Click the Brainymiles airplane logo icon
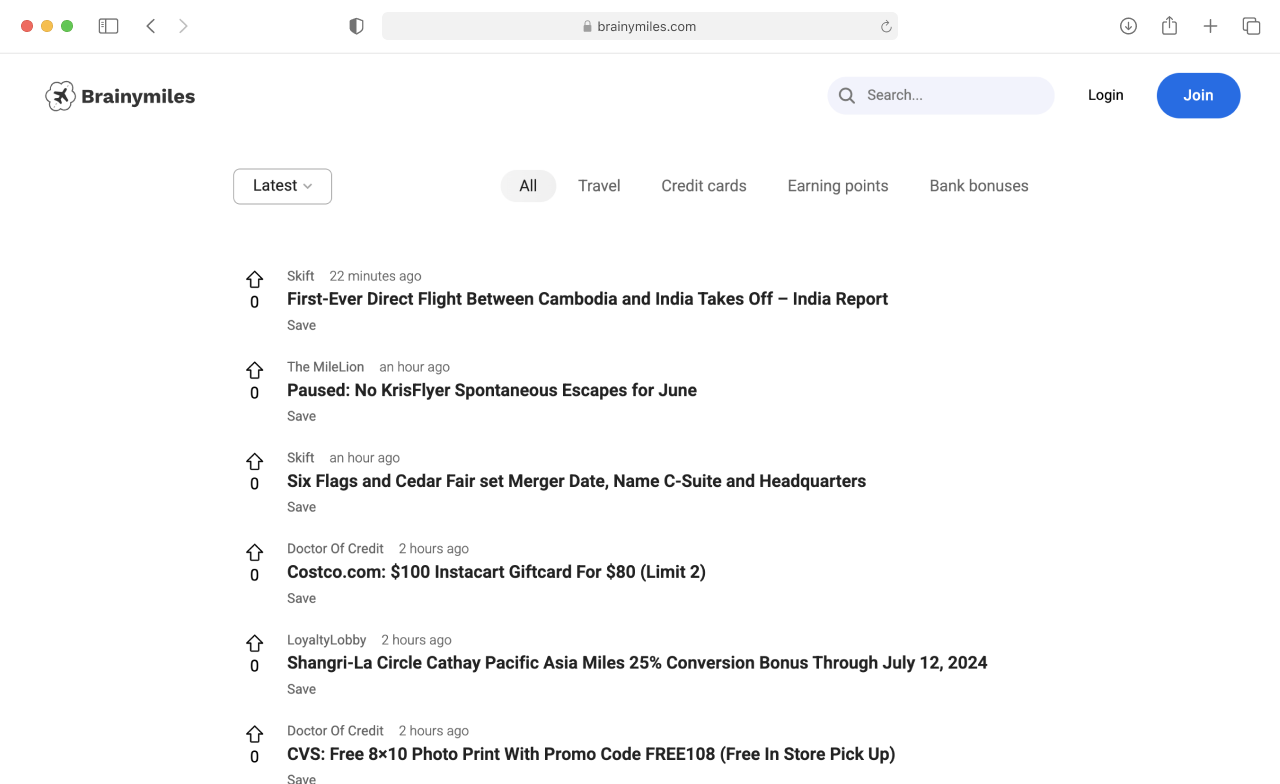The height and width of the screenshot is (784, 1280). [x=60, y=96]
